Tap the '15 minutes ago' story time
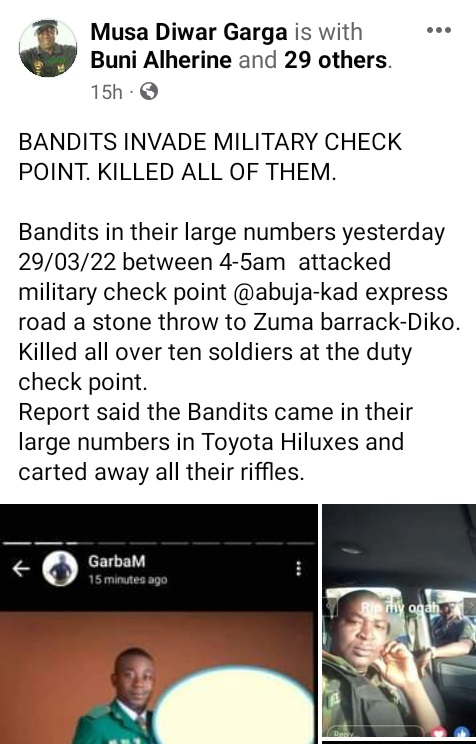The width and height of the screenshot is (476, 744). pyautogui.click(x=128, y=580)
